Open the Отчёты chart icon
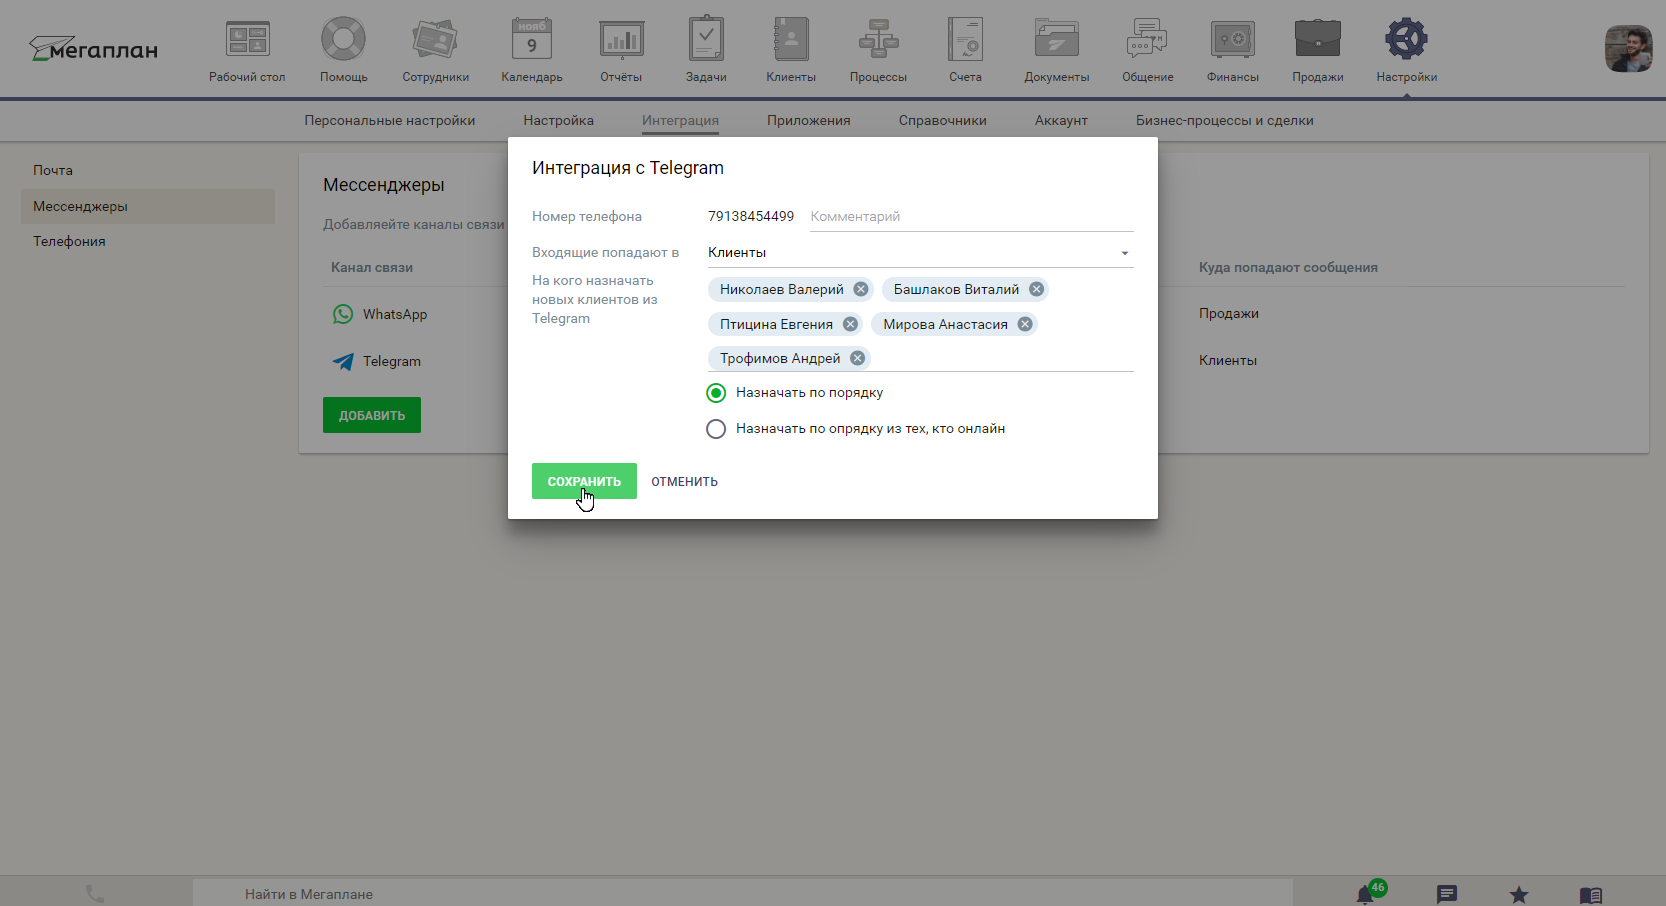Screen dimensions: 1666x906 coord(621,40)
